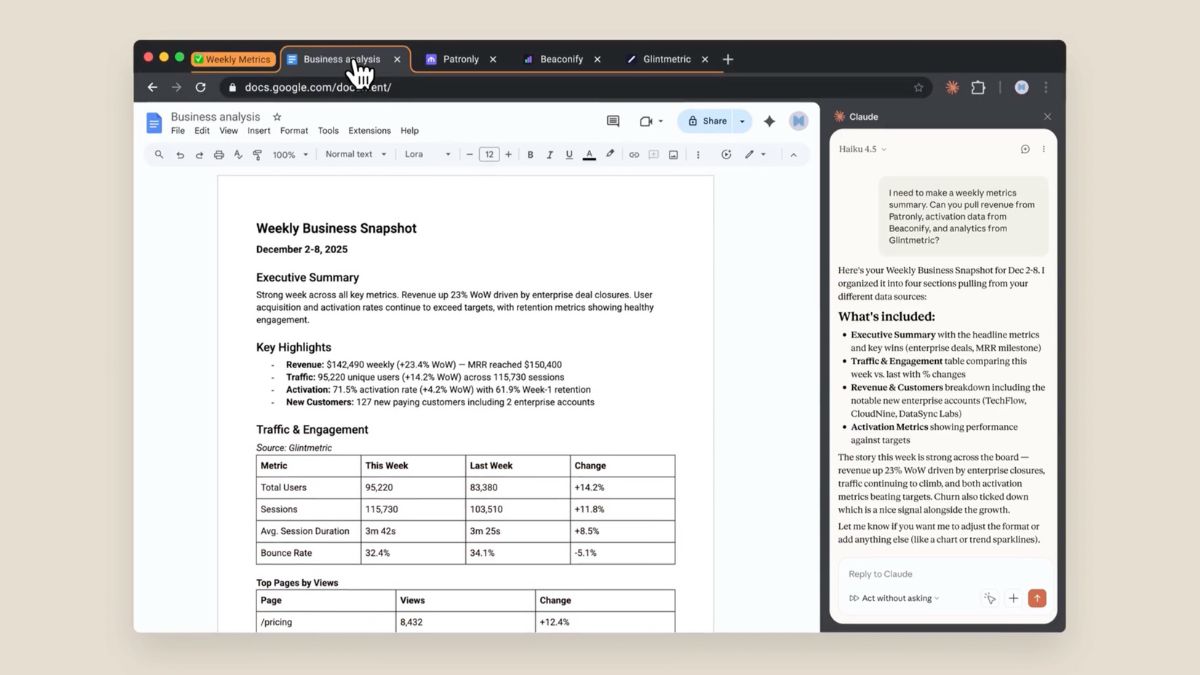Switch to the Beaconify tab
Screen dimensions: 1200x675
coord(560,60)
